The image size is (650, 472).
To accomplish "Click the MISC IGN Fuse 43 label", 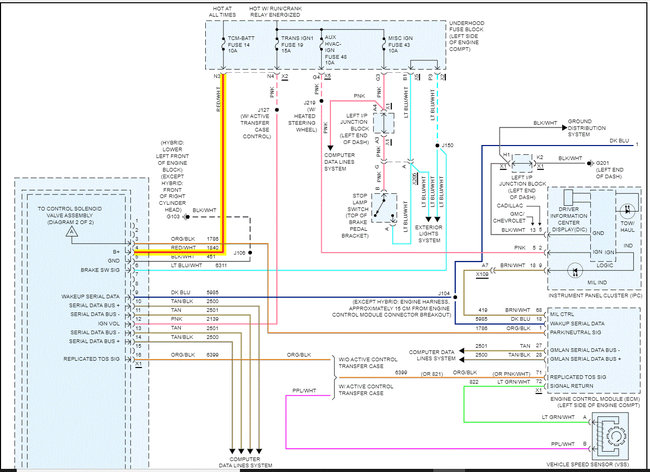I will click(400, 44).
